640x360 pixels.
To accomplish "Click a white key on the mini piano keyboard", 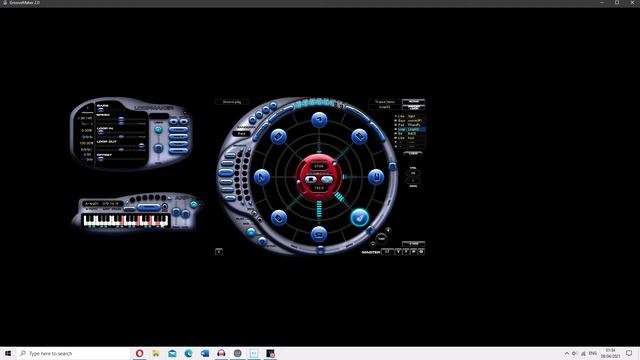I will coord(86,223).
